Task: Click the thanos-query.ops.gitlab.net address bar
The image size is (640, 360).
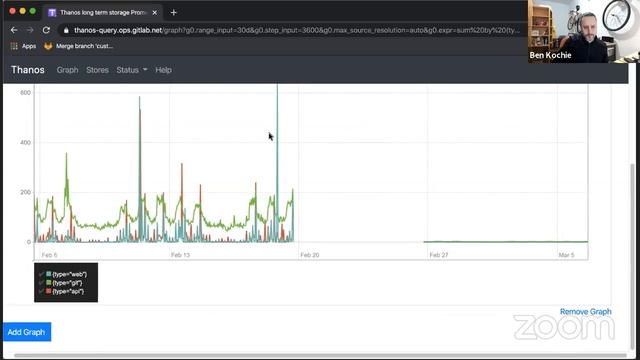Action: pyautogui.click(x=292, y=30)
